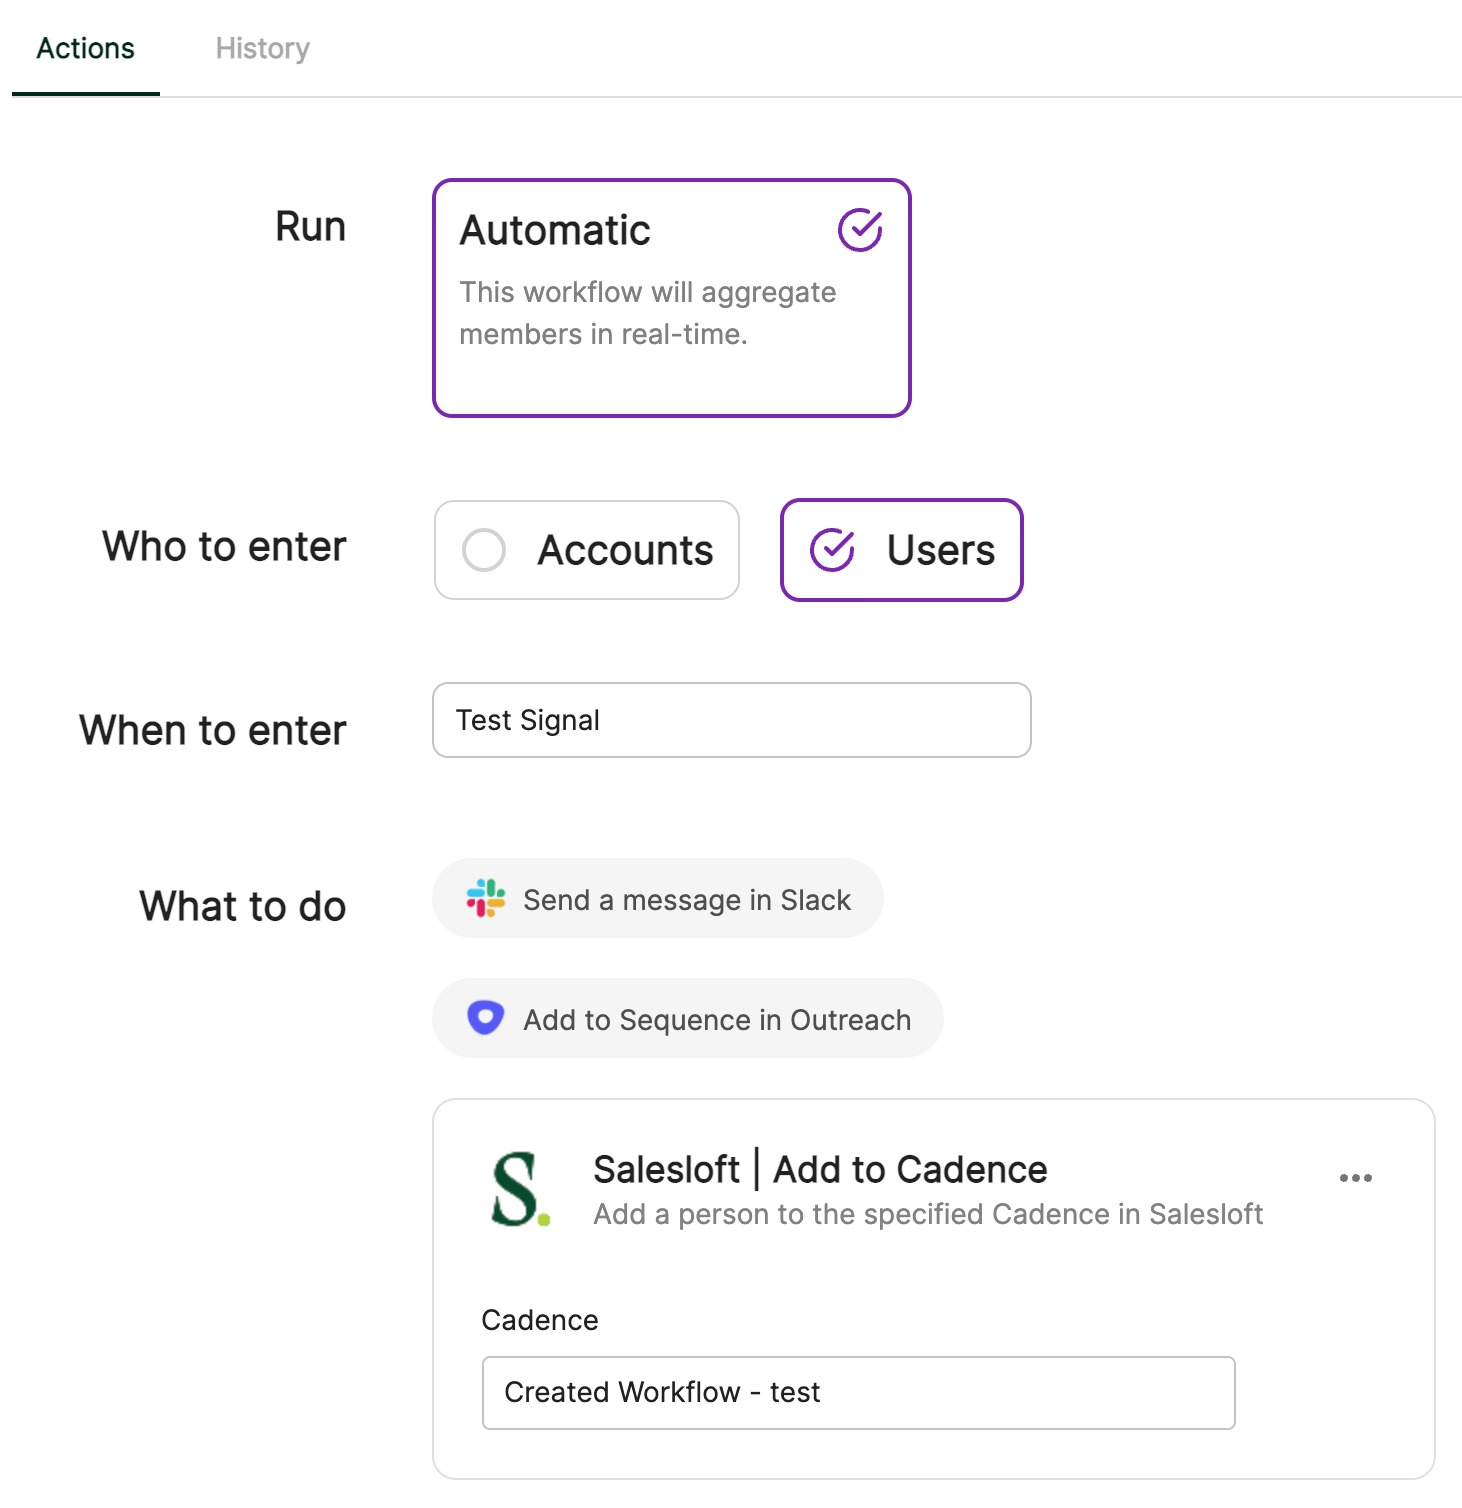The height and width of the screenshot is (1508, 1462).
Task: Add the Add to Sequence in Outreach action
Action: click(x=687, y=1019)
